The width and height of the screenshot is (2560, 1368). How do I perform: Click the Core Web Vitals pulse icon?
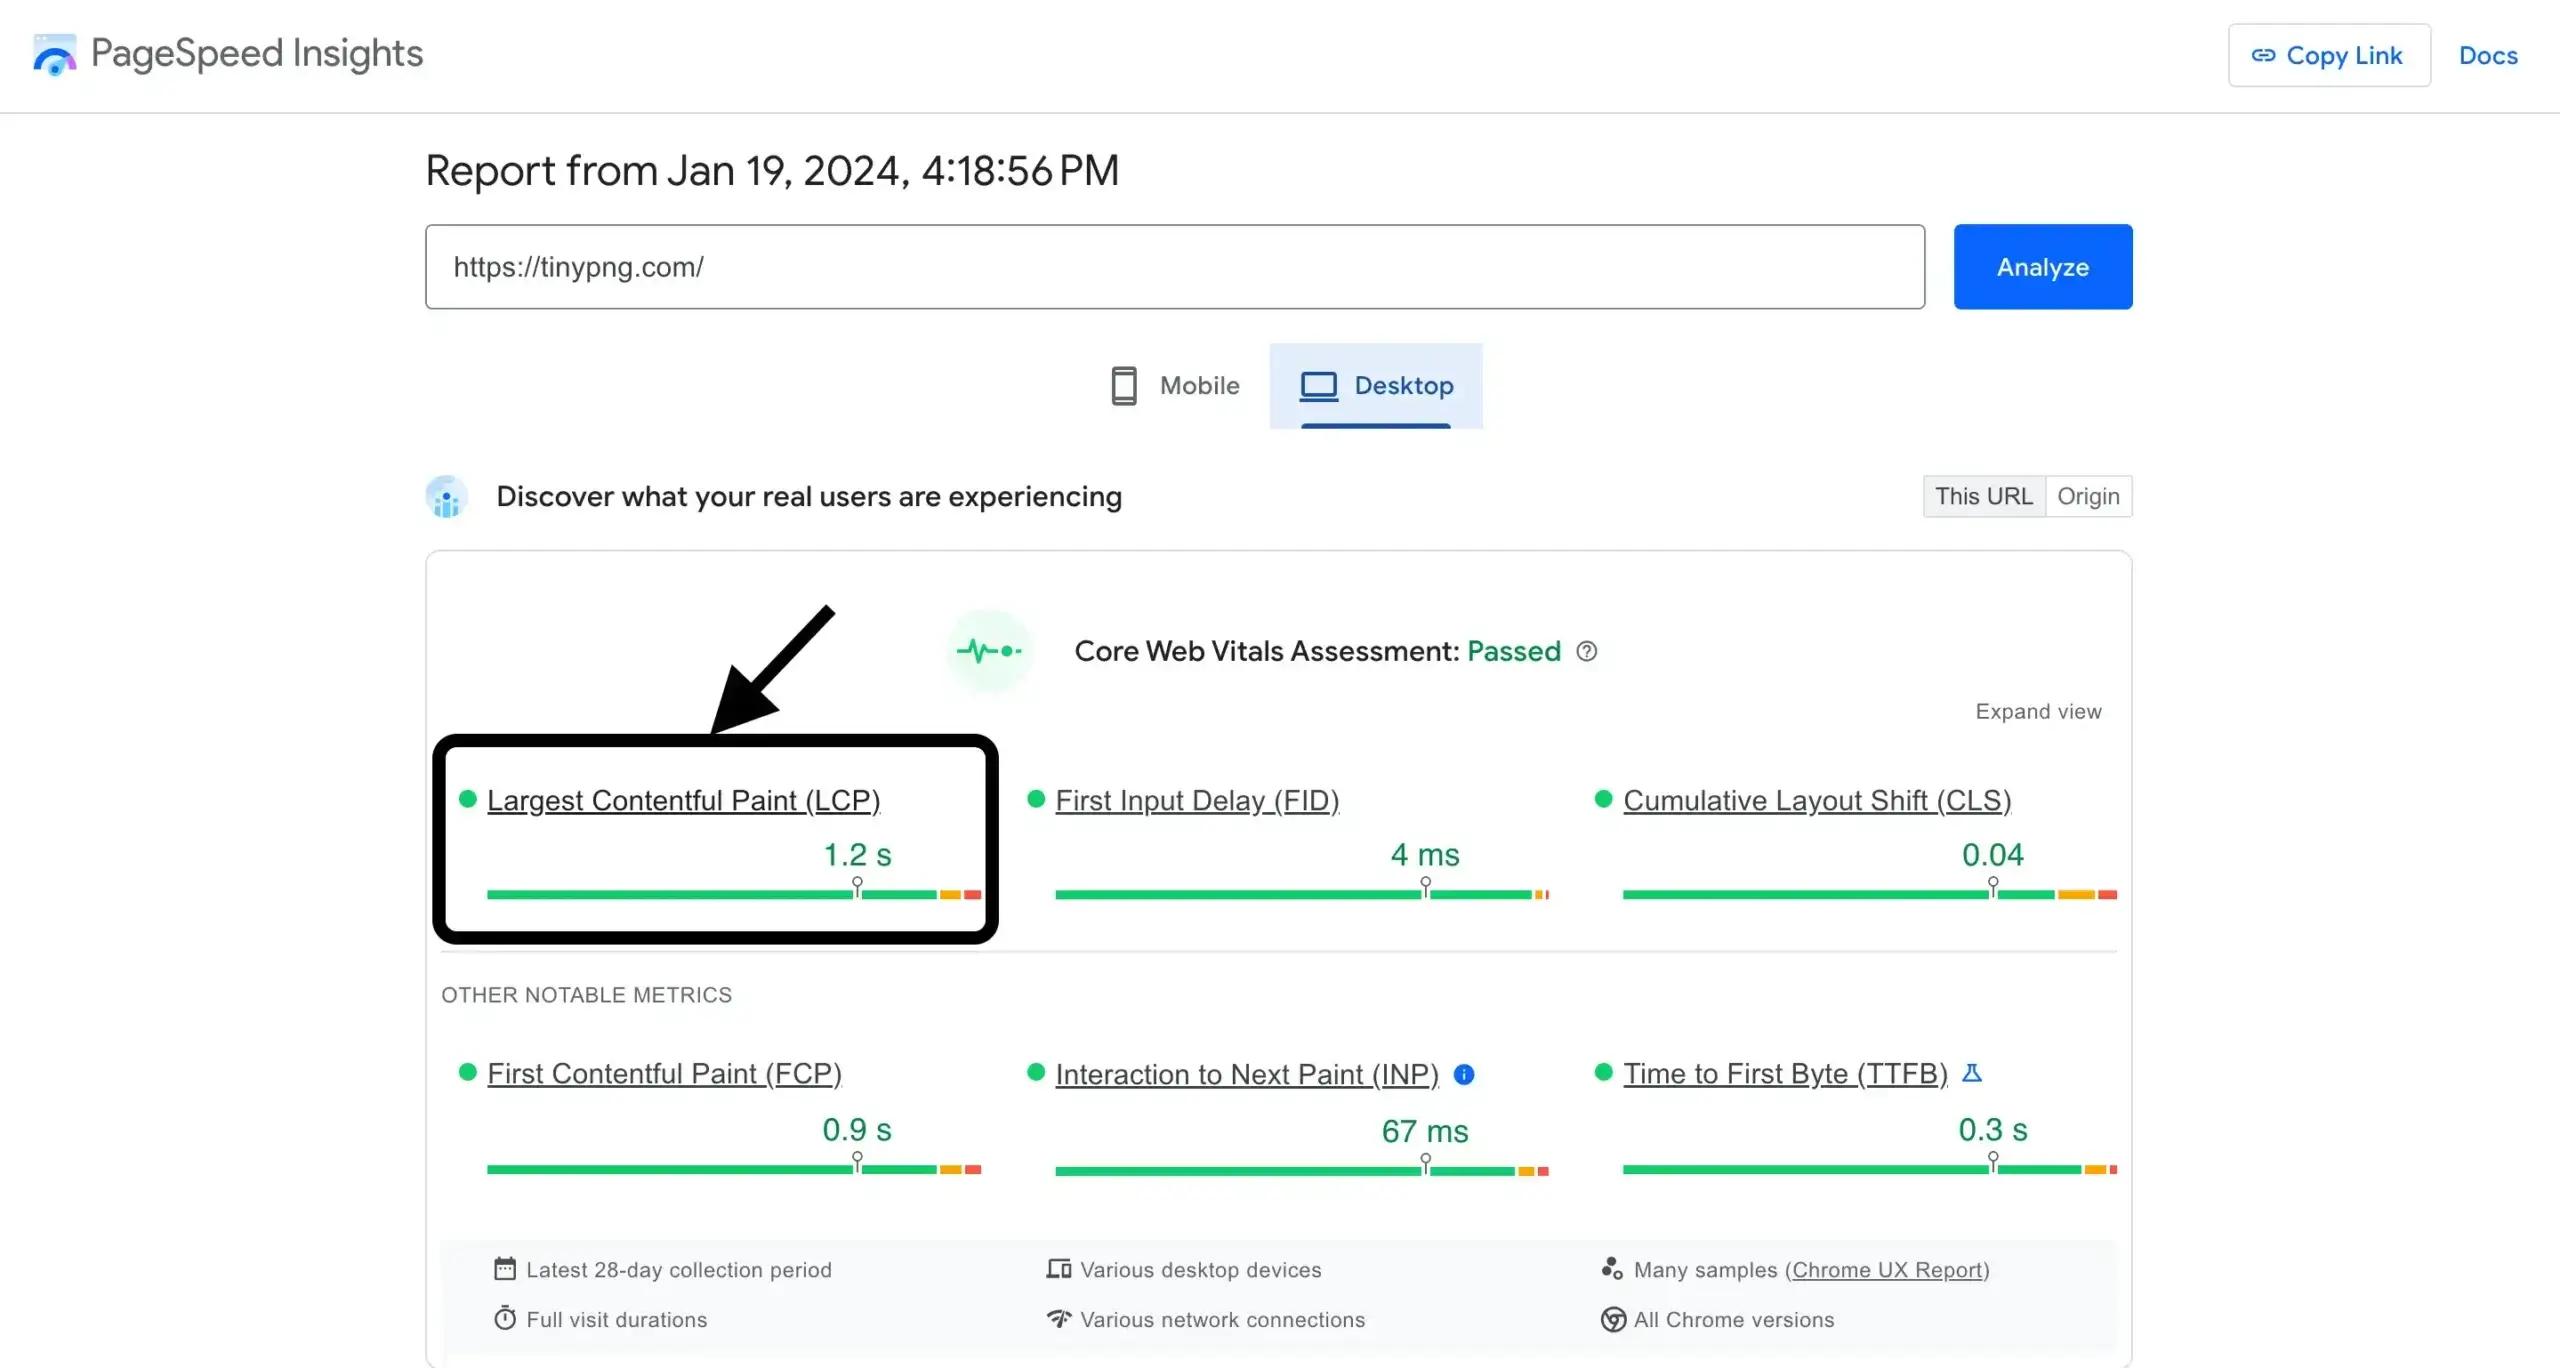[x=989, y=651]
